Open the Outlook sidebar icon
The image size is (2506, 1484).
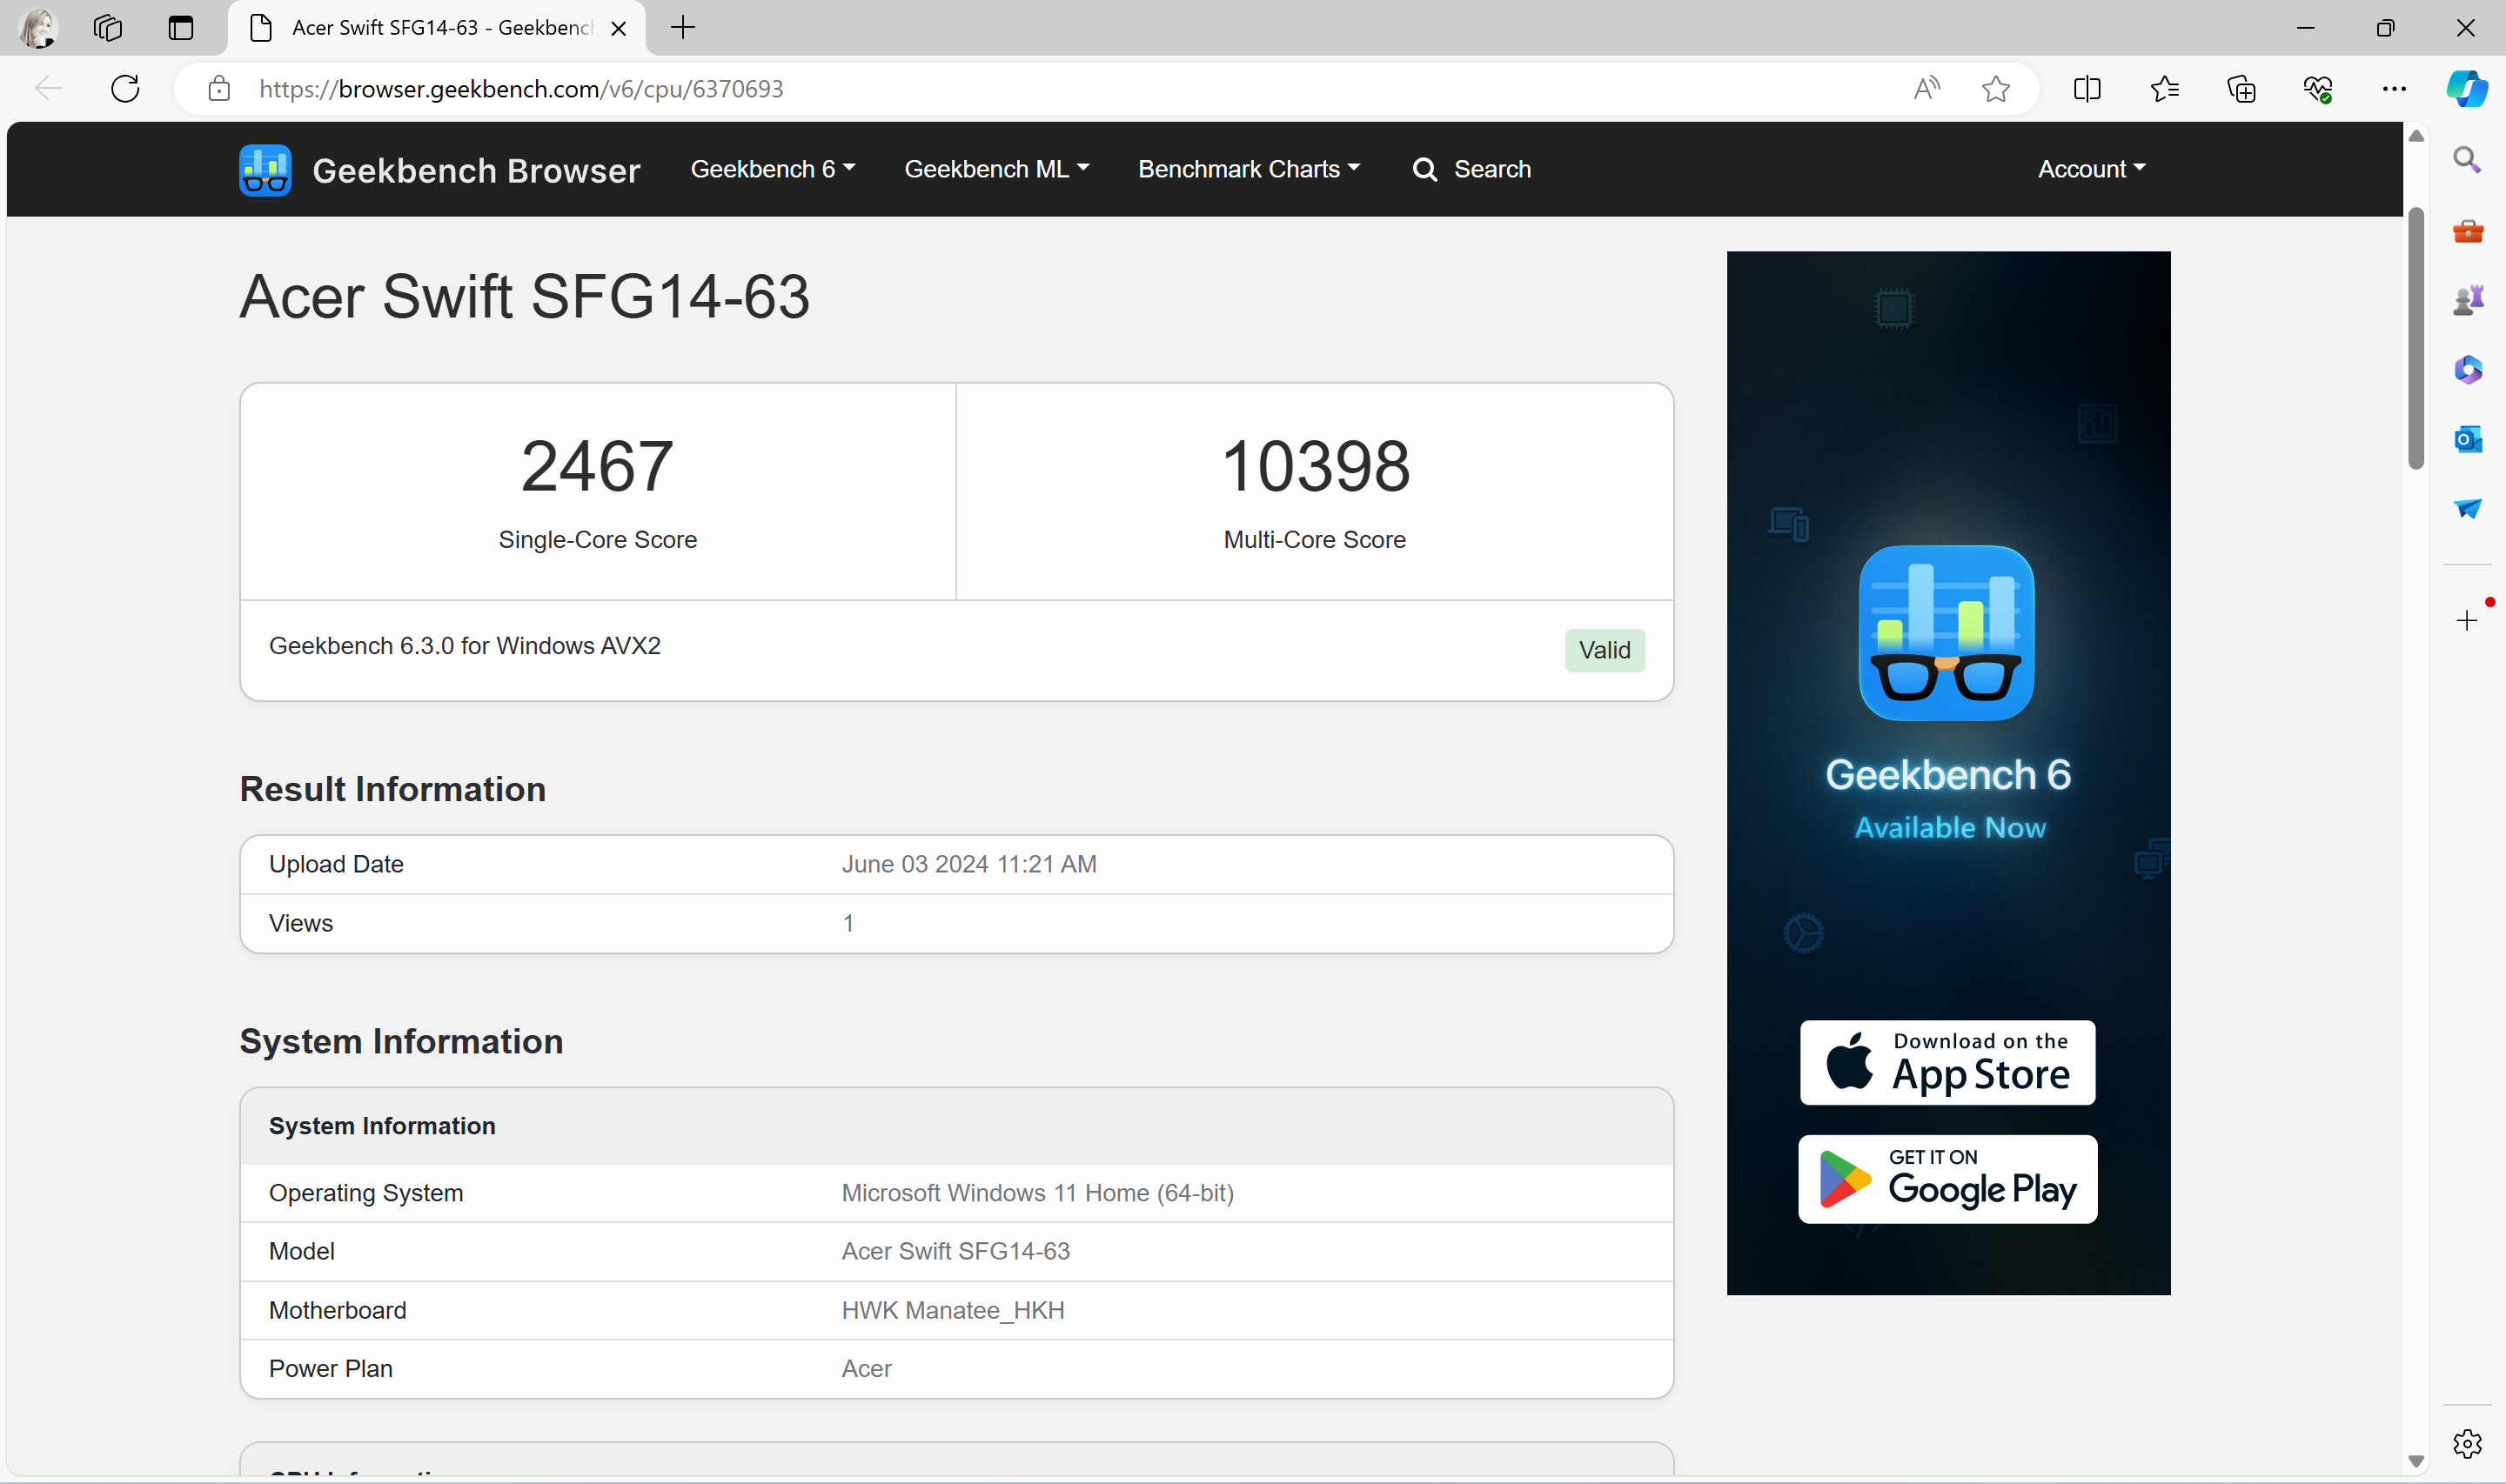[x=2467, y=439]
